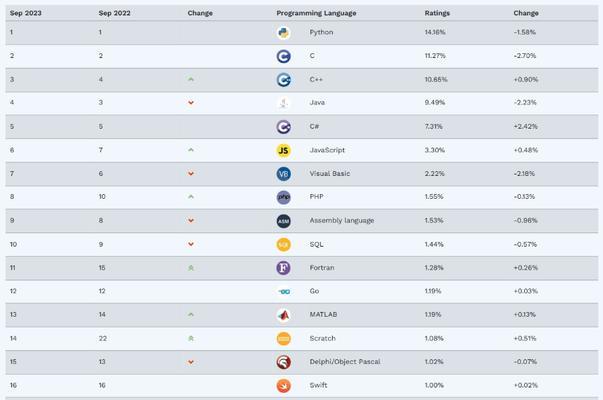Select the C++ logo icon
Viewport: 603px width, 400px height.
(283, 80)
